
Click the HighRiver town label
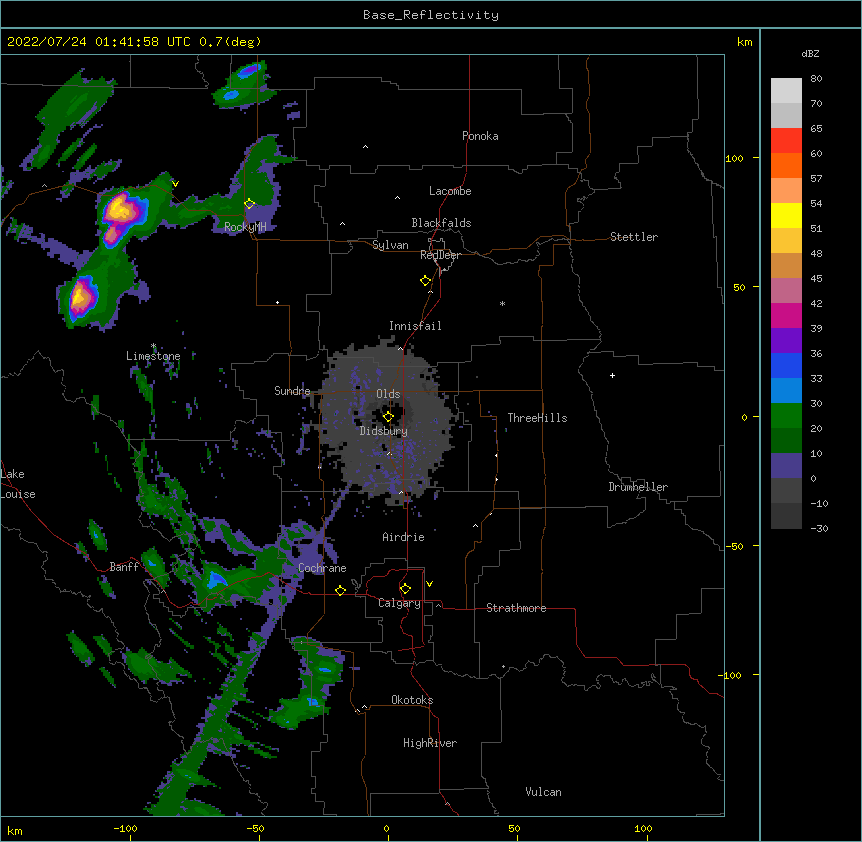pyautogui.click(x=430, y=743)
